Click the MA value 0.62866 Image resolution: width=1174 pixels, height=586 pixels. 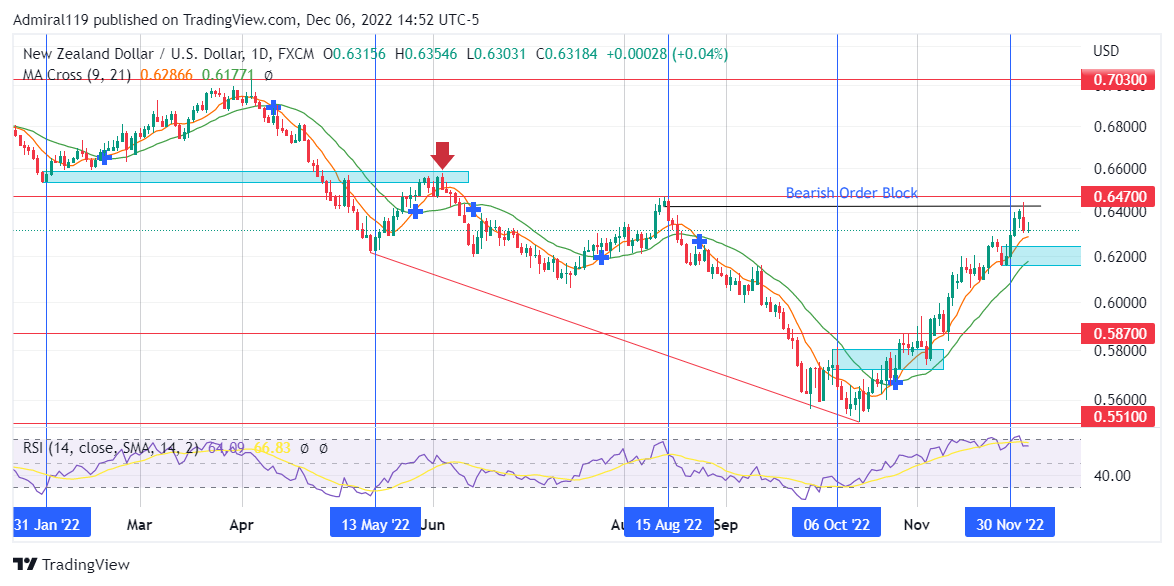165,75
